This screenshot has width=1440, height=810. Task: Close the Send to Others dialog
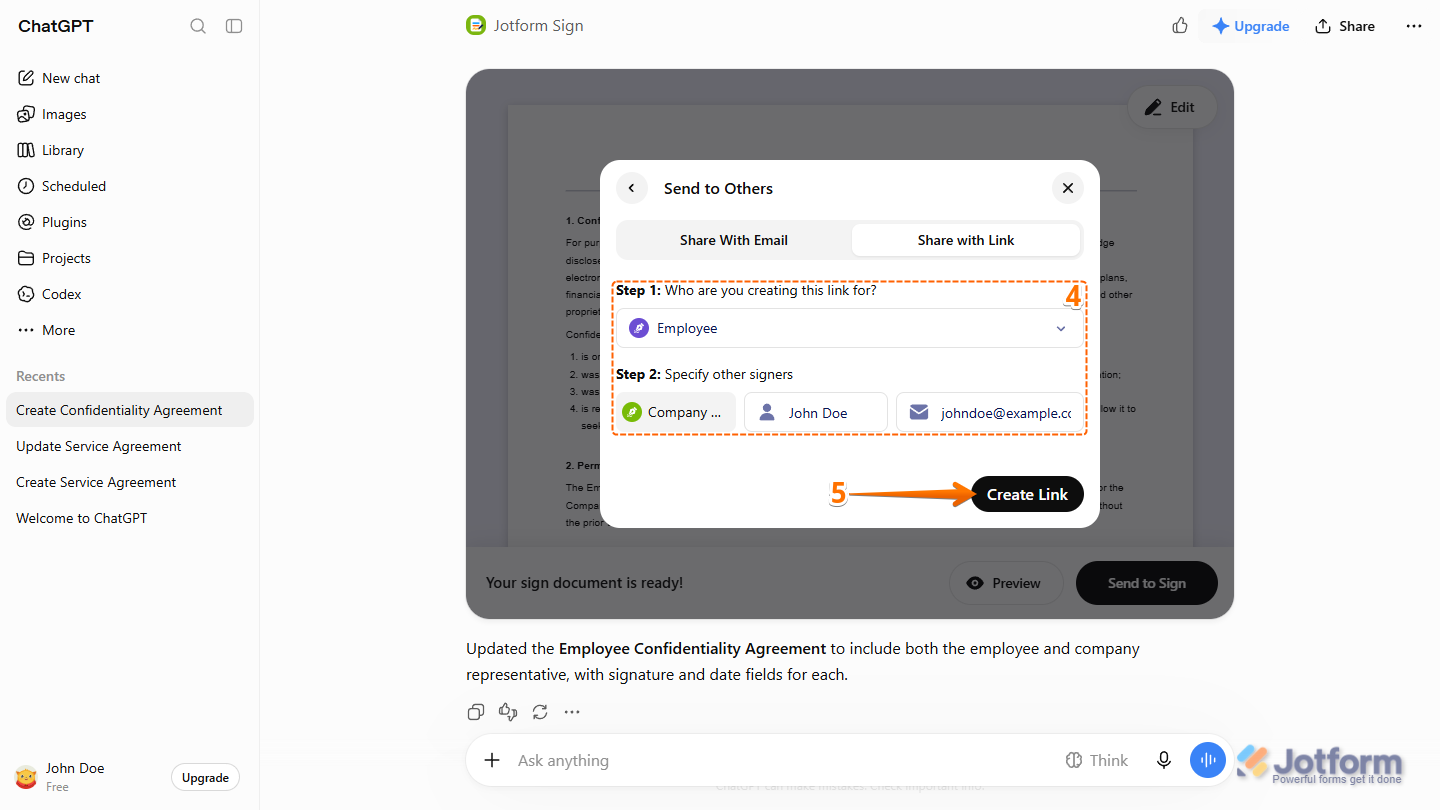[x=1068, y=188]
